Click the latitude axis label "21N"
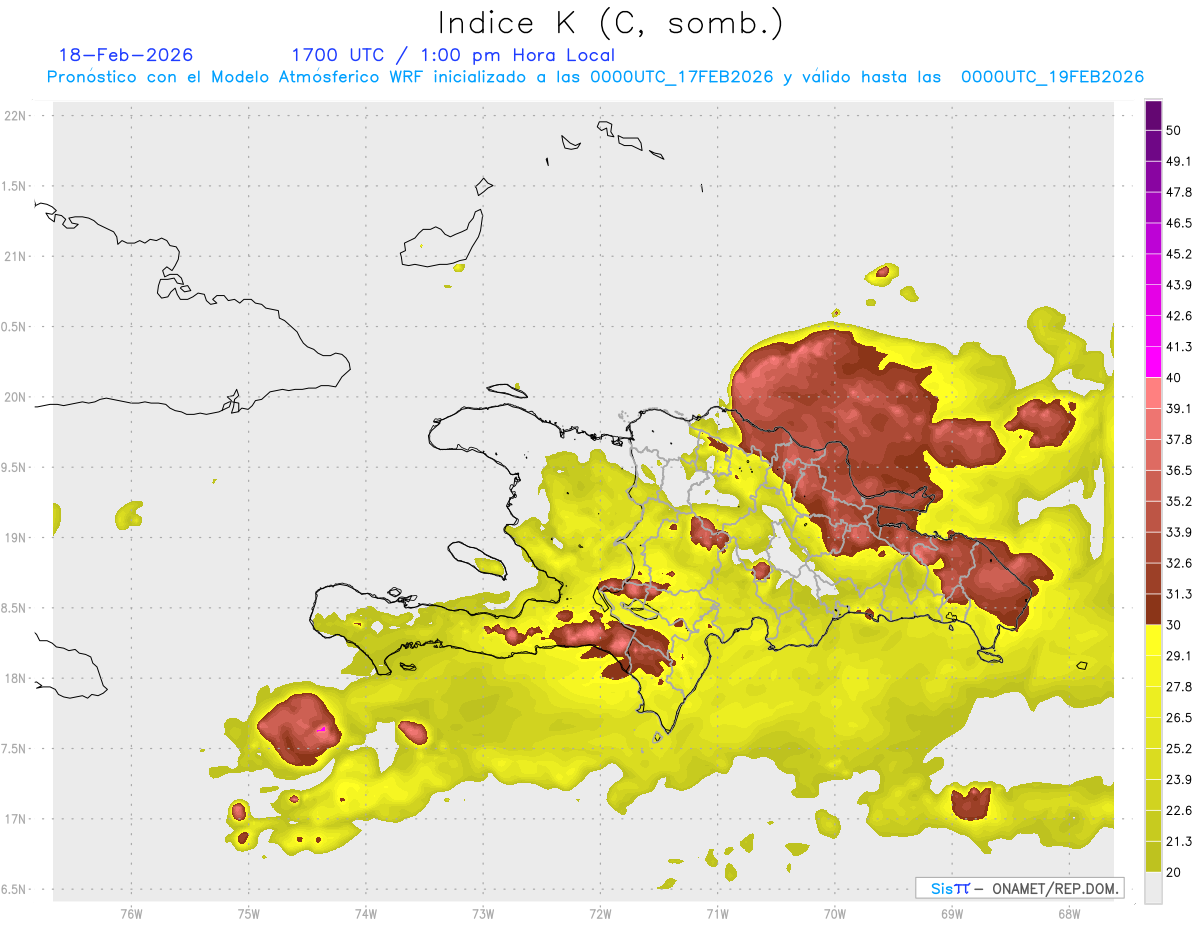 tap(17, 257)
